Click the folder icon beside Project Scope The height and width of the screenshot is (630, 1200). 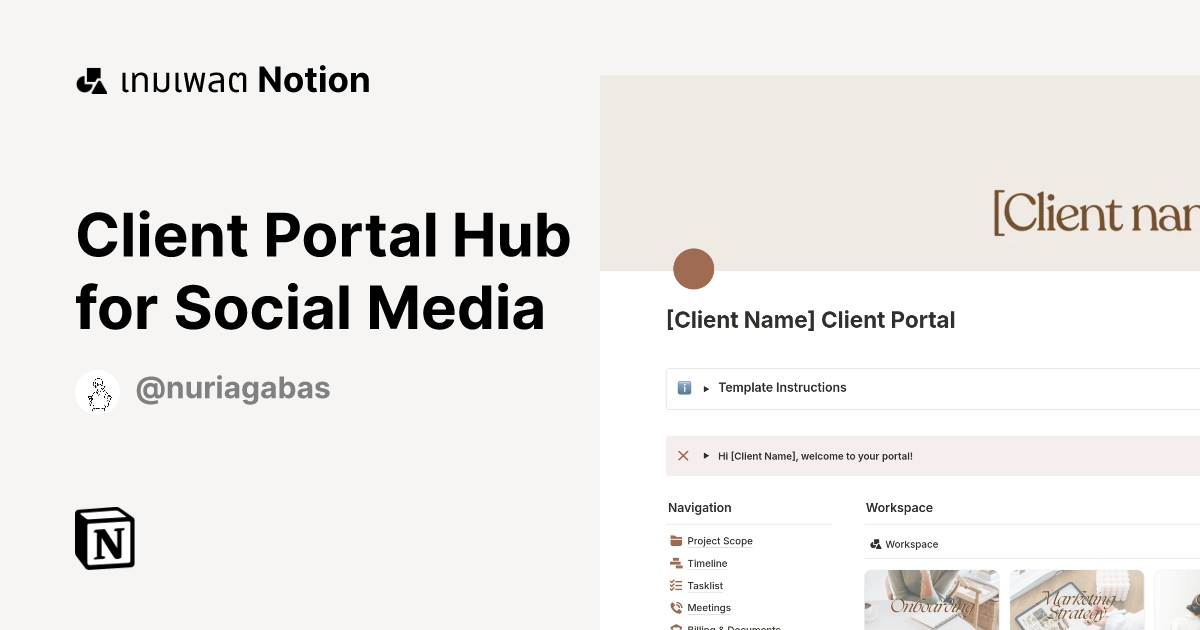pos(675,540)
